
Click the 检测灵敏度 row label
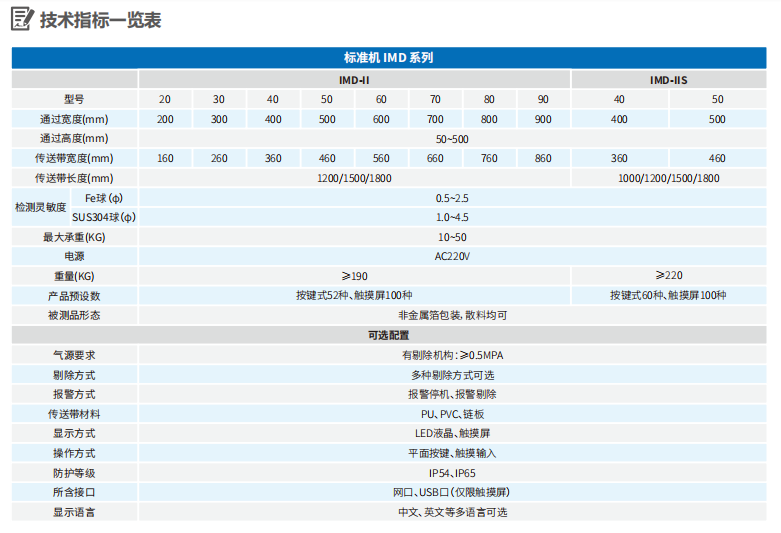click(40, 207)
